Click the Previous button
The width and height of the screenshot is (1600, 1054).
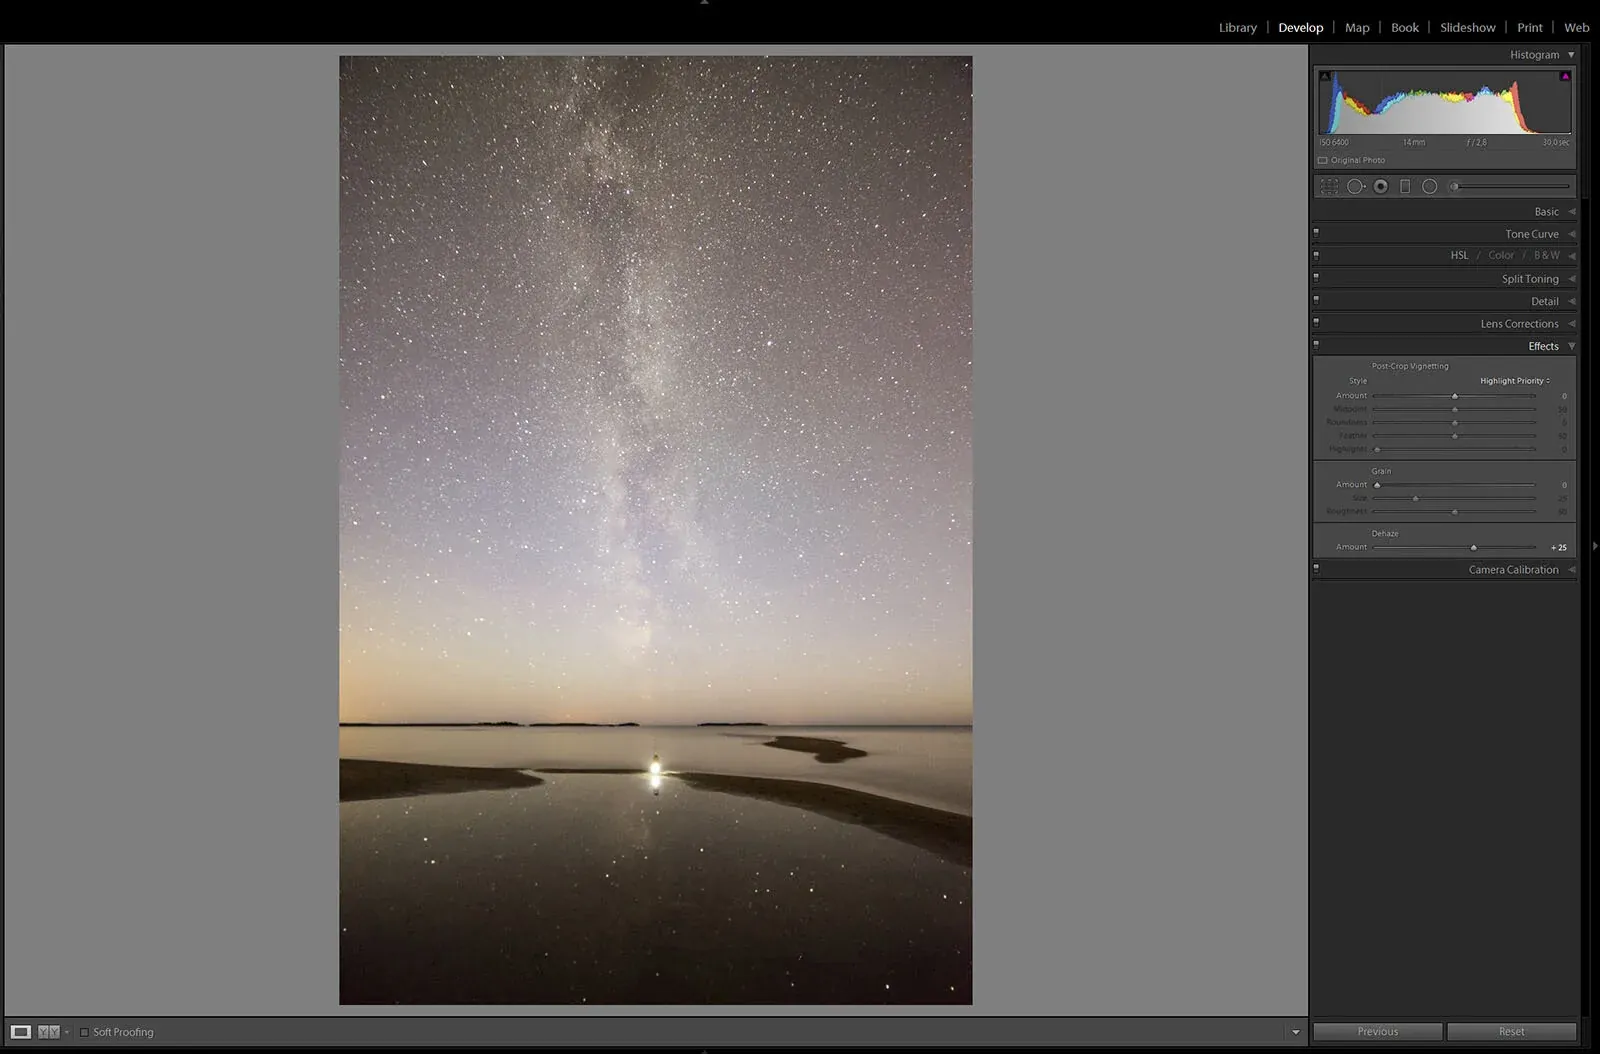(x=1377, y=1032)
